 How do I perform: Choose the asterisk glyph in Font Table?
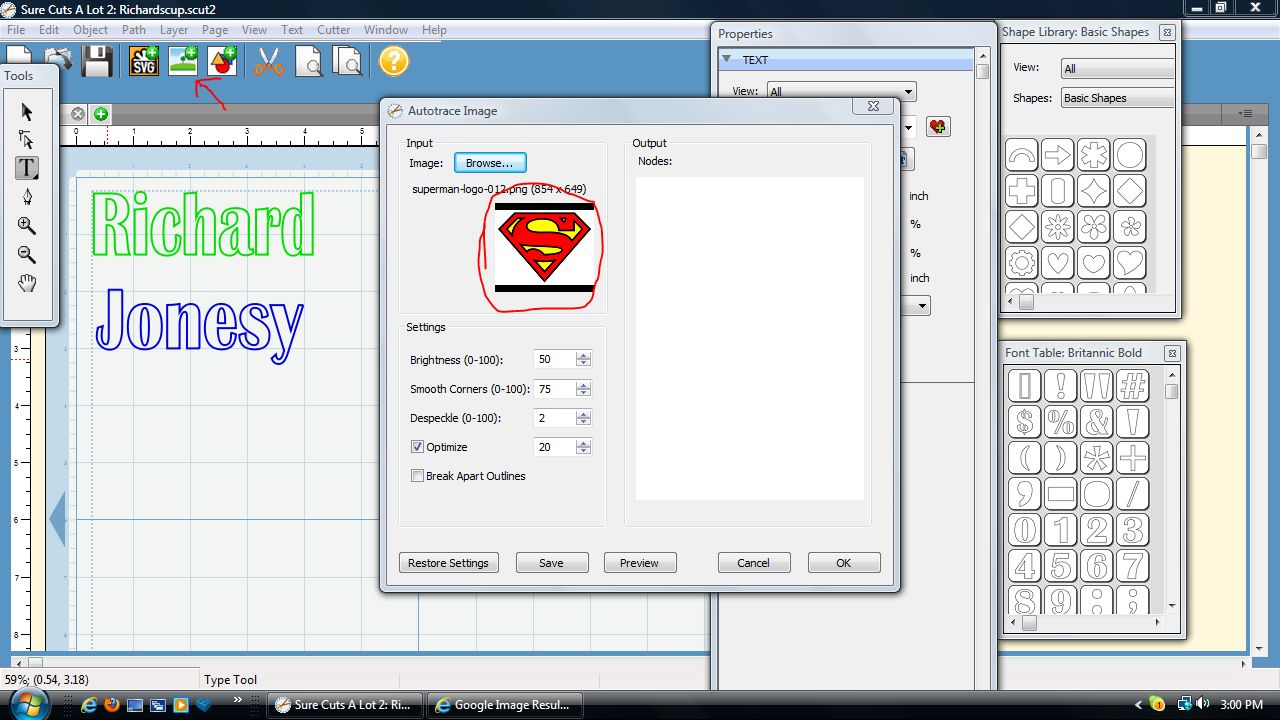pyautogui.click(x=1097, y=458)
